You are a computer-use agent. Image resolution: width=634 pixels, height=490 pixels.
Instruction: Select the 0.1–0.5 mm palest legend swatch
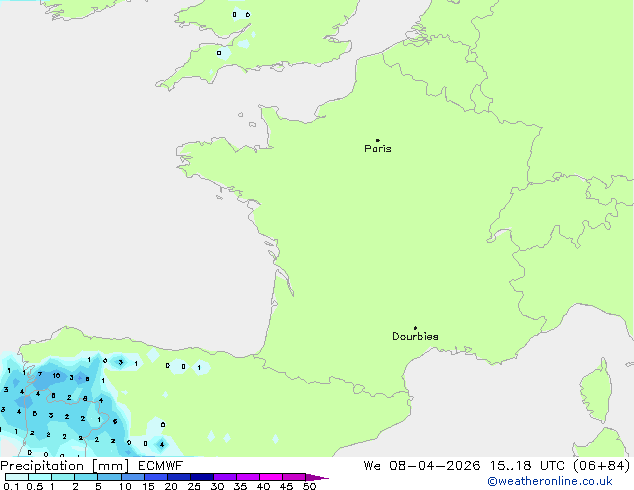tap(17, 477)
